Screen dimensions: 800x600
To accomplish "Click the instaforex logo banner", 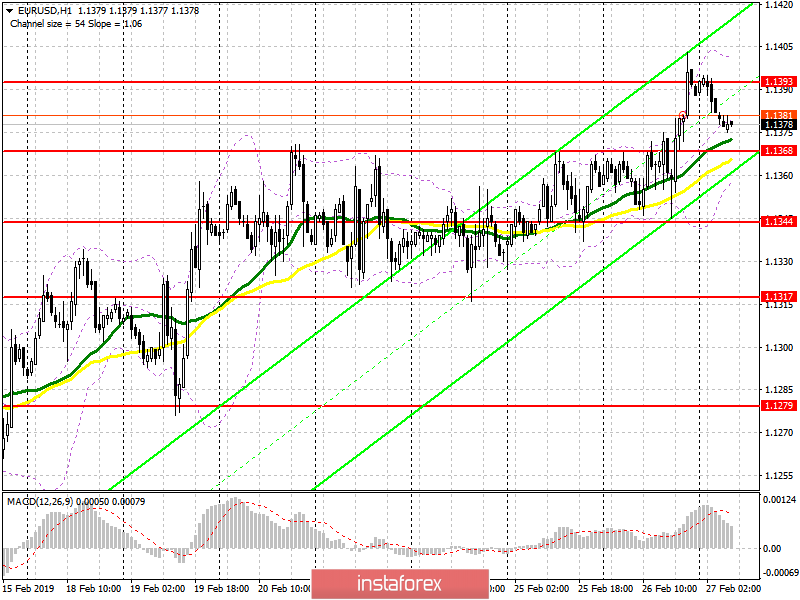I will coord(400,584).
